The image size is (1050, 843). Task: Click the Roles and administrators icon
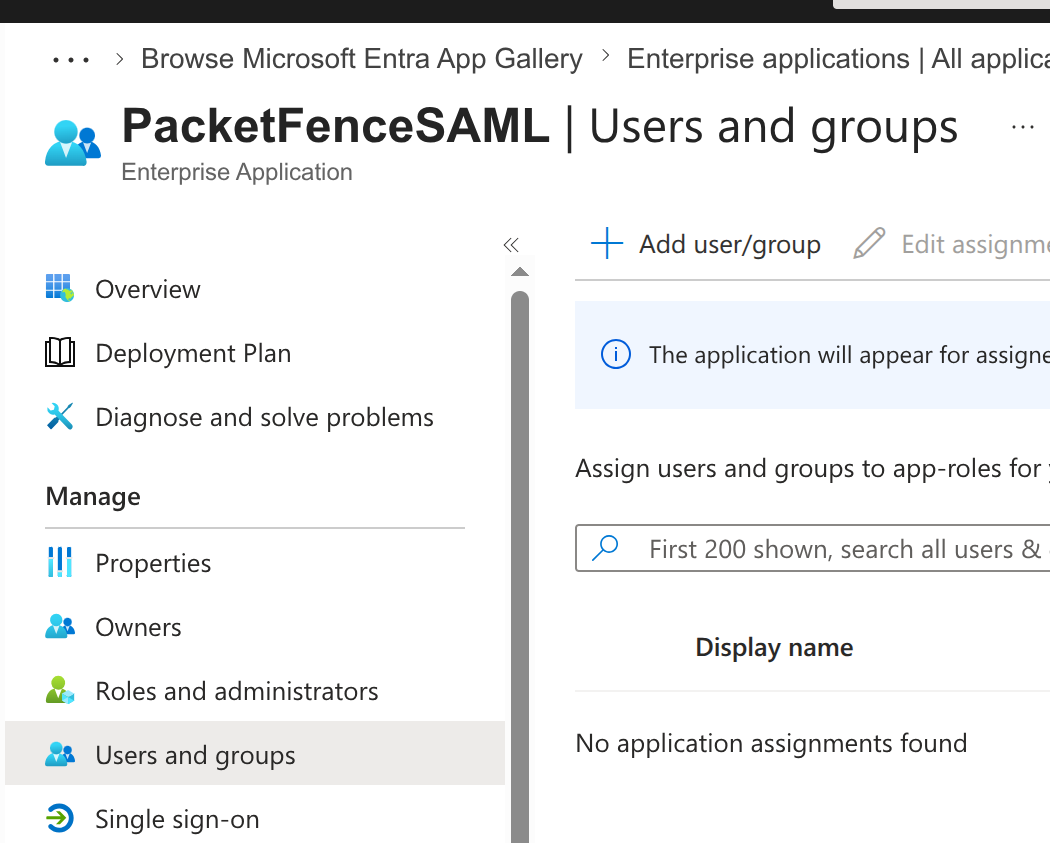pyautogui.click(x=60, y=690)
